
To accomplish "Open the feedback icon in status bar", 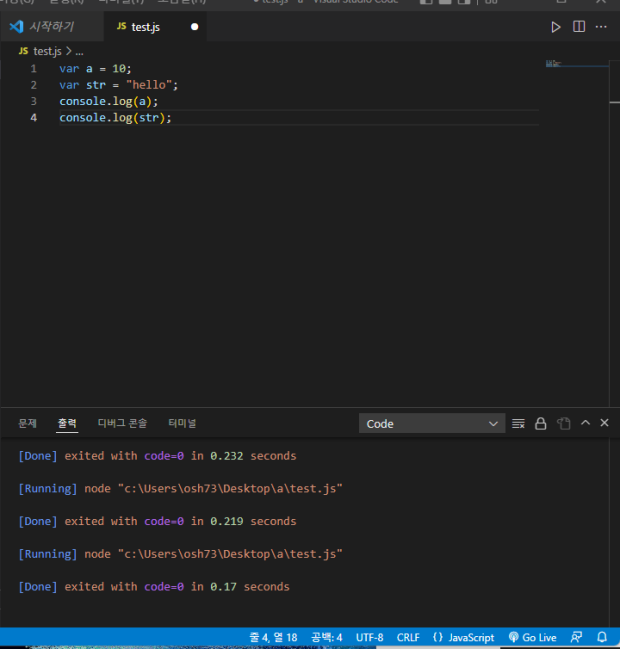I will (x=576, y=637).
